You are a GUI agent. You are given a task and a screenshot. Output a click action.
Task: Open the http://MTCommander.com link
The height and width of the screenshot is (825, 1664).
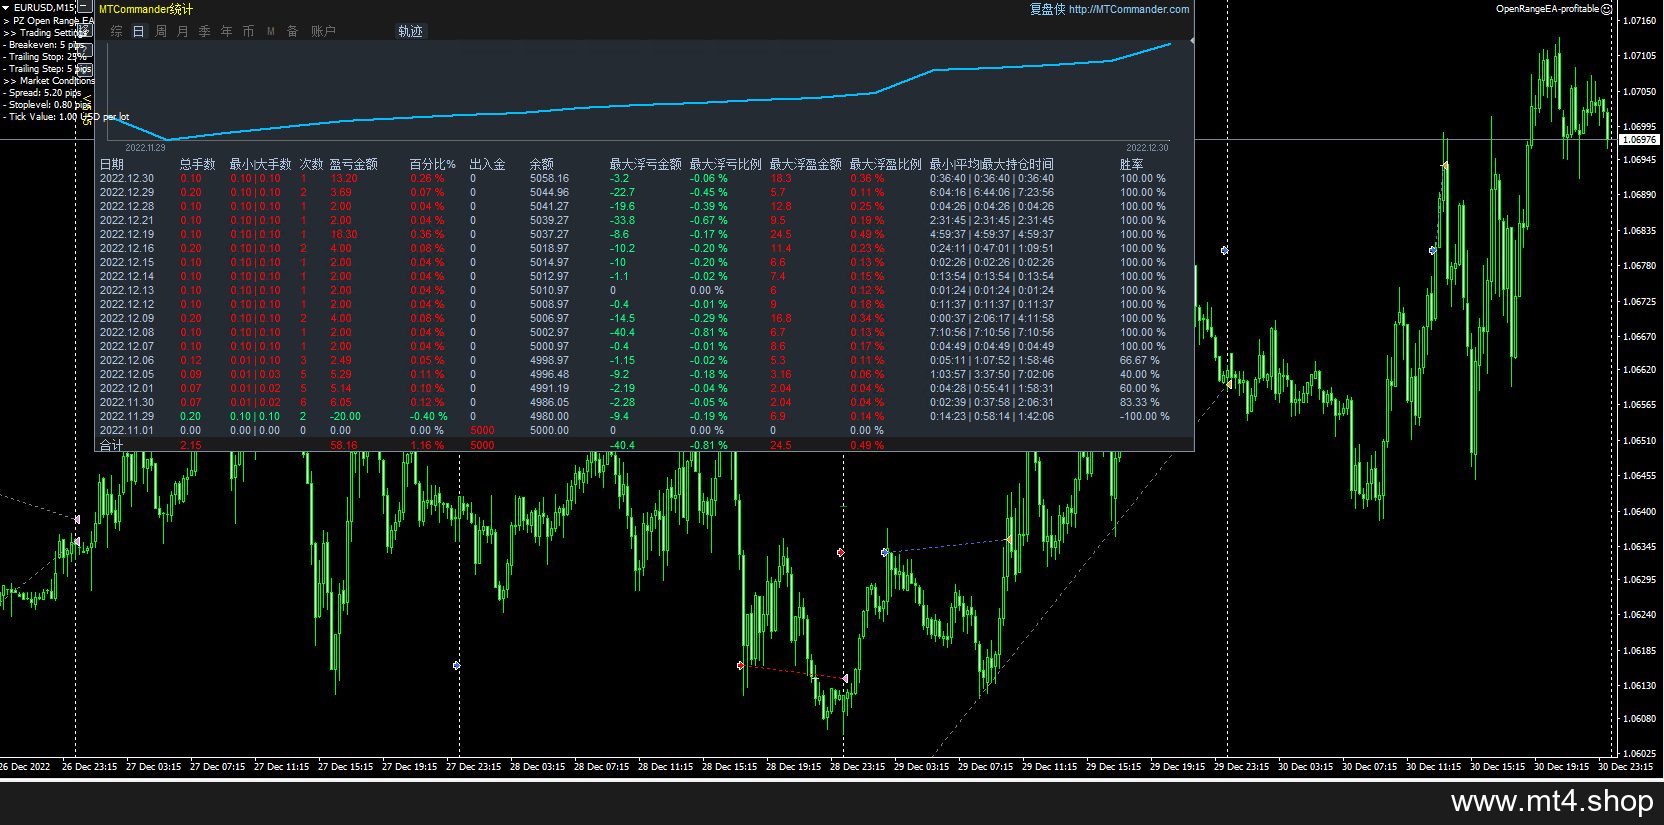click(x=1129, y=9)
